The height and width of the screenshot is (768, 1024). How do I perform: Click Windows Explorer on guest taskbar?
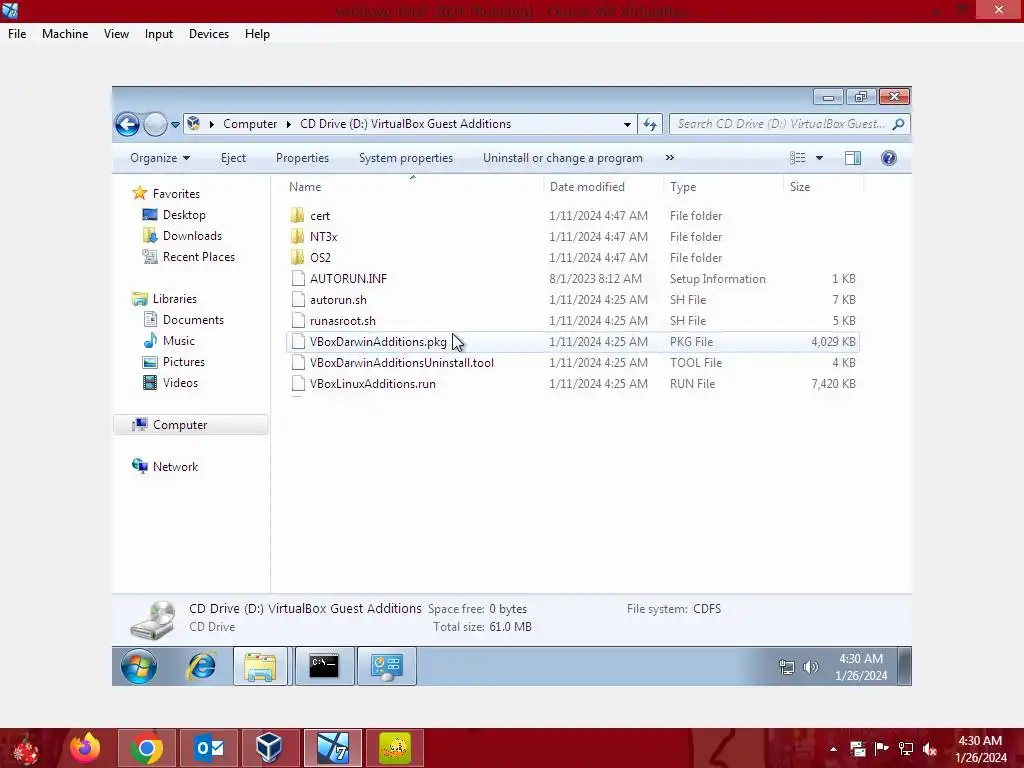coord(261,666)
